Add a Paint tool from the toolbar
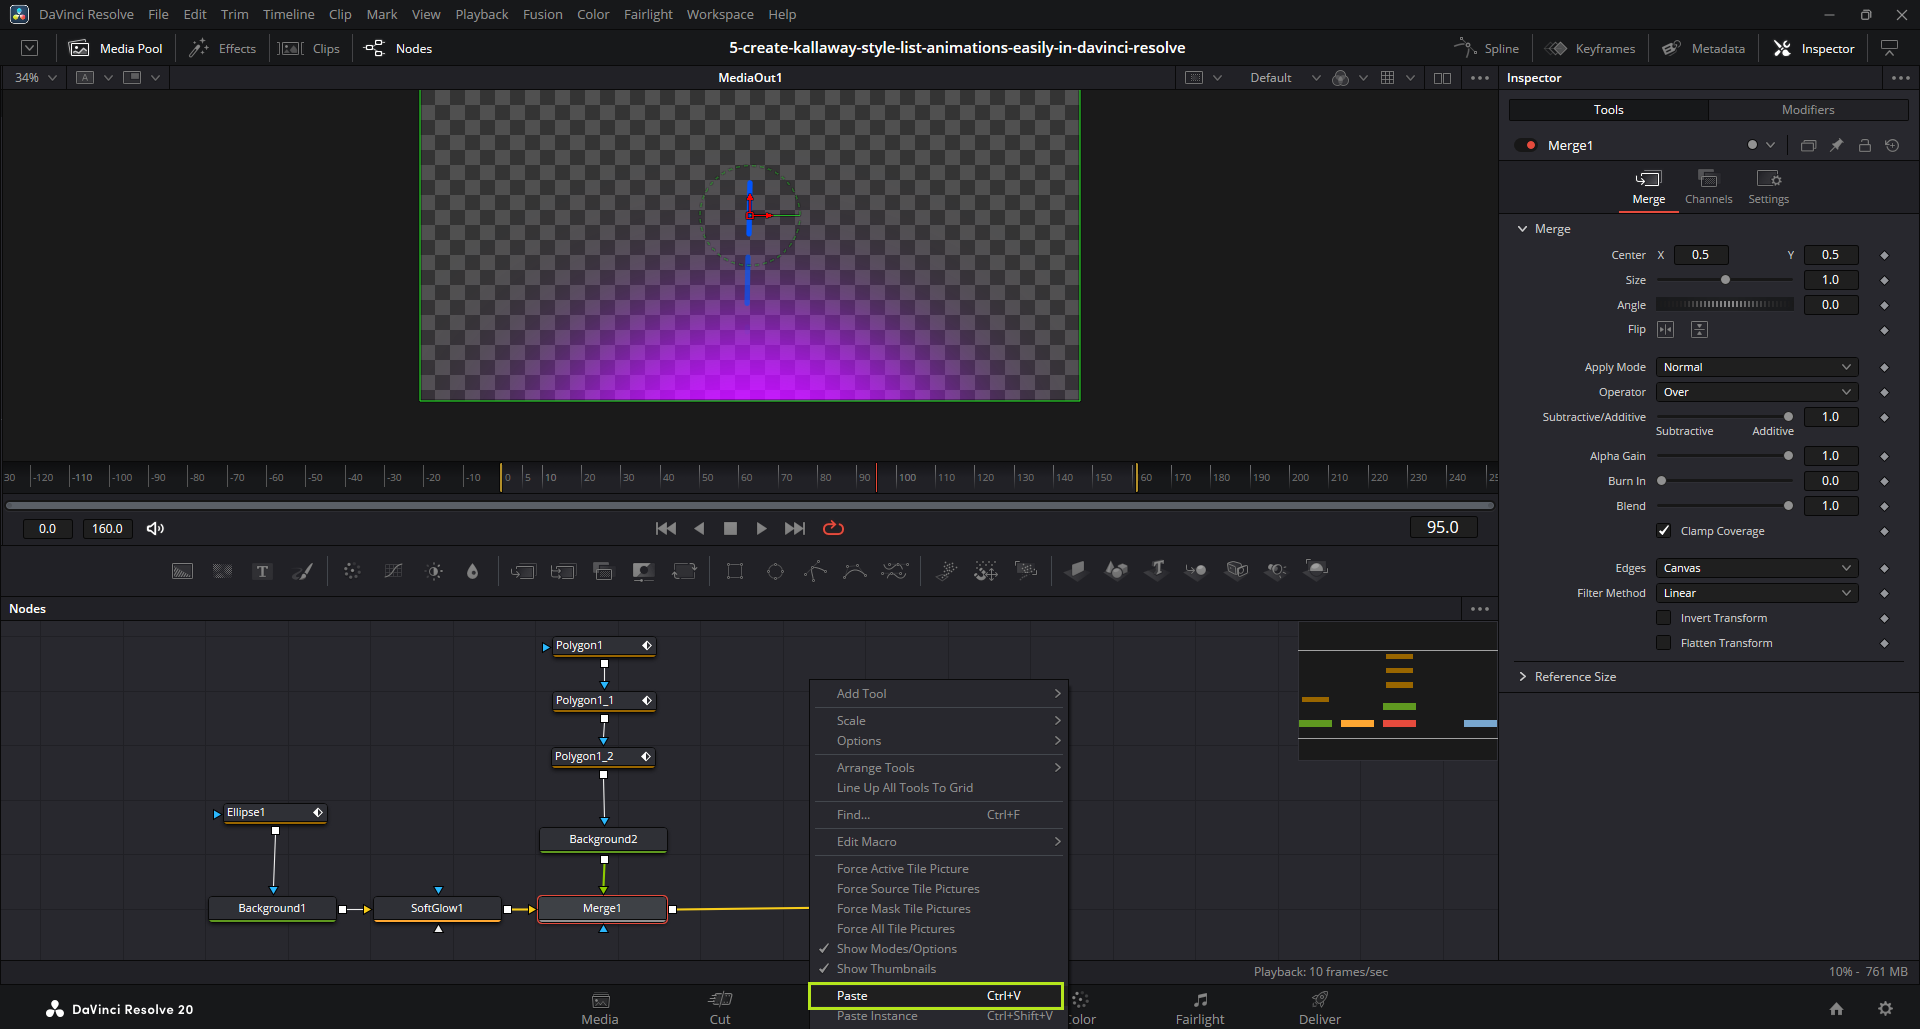The width and height of the screenshot is (1920, 1029). pos(303,571)
